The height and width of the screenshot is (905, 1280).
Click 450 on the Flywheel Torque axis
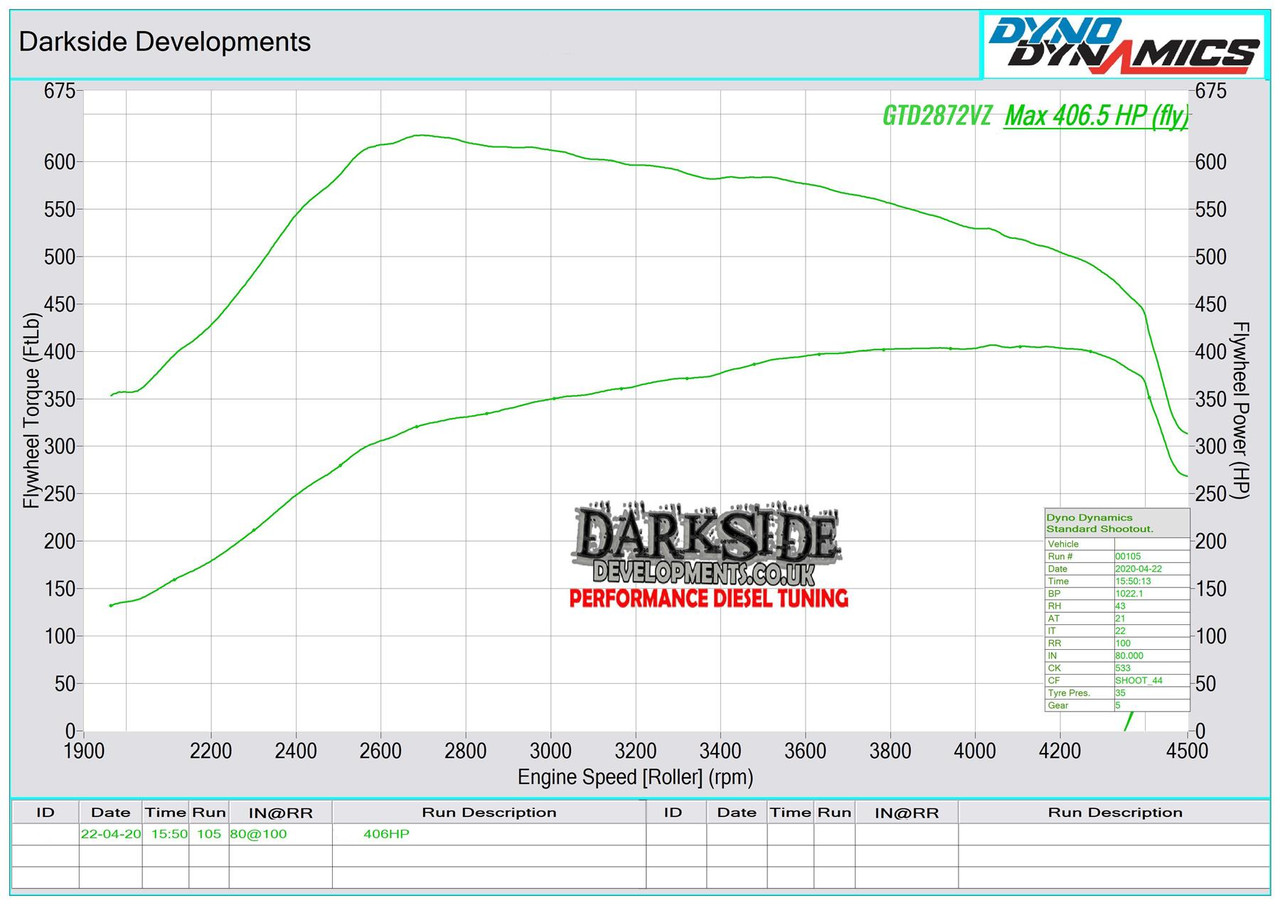point(60,305)
